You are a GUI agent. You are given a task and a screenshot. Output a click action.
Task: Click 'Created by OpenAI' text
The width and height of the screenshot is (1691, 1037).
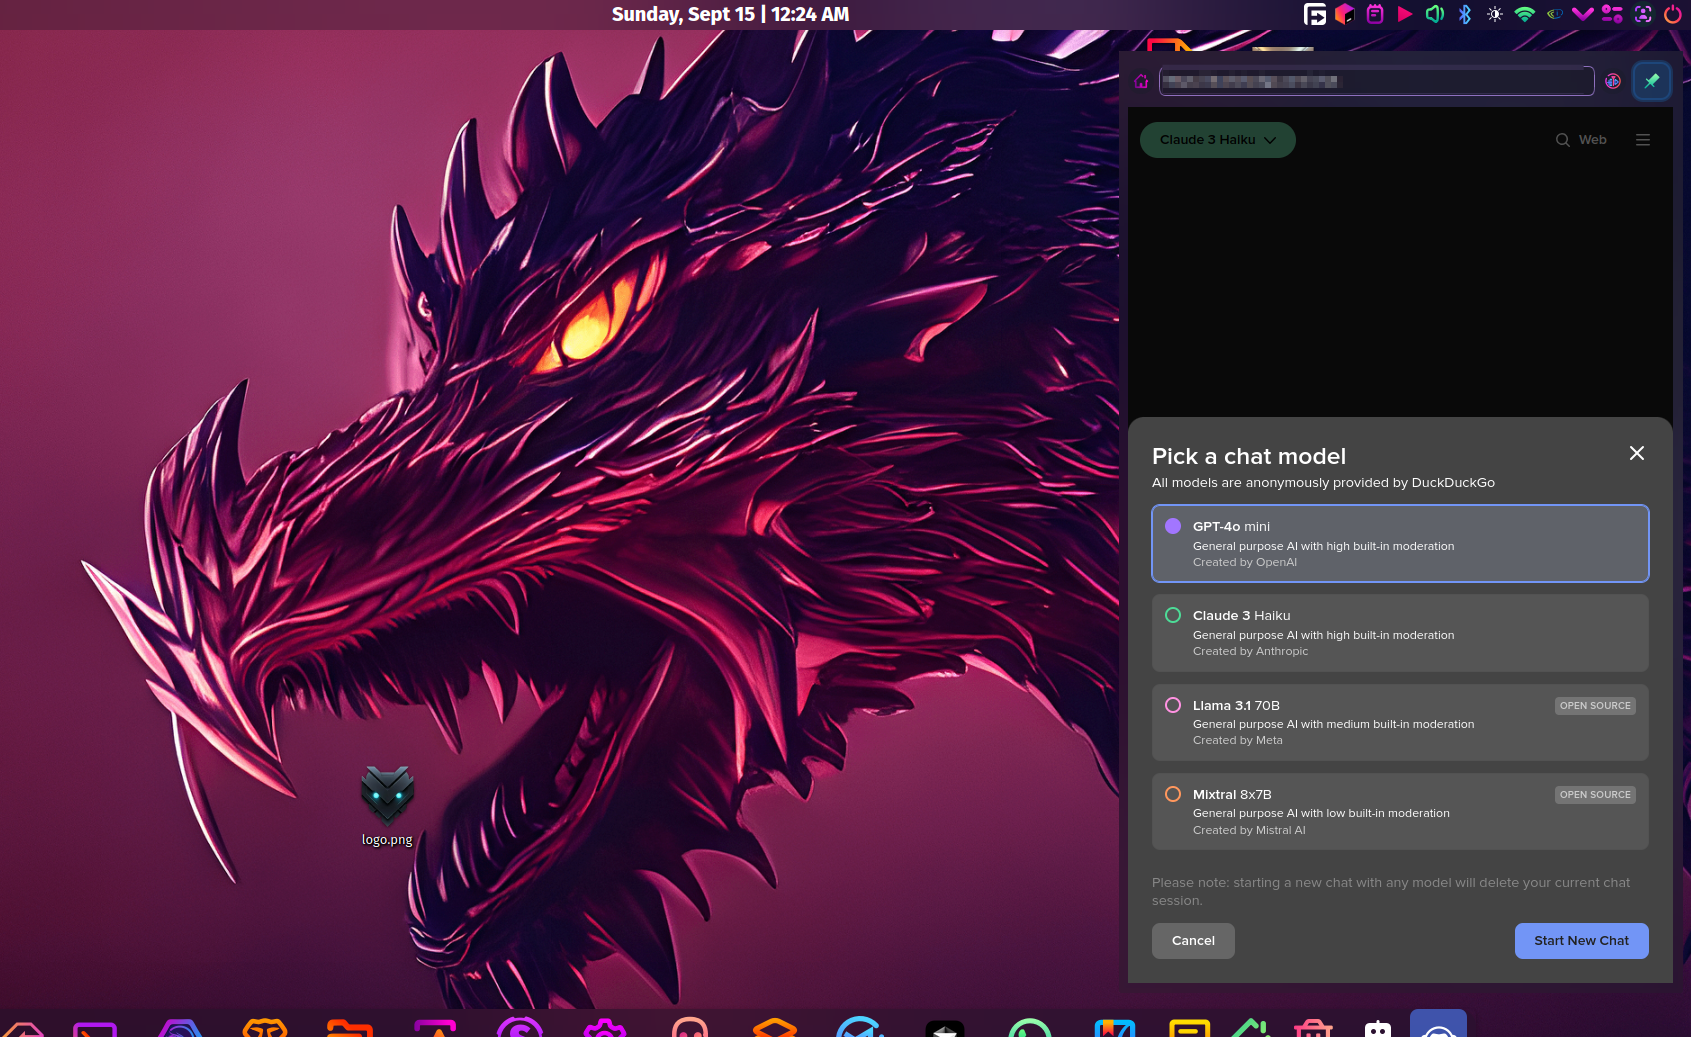(1245, 562)
